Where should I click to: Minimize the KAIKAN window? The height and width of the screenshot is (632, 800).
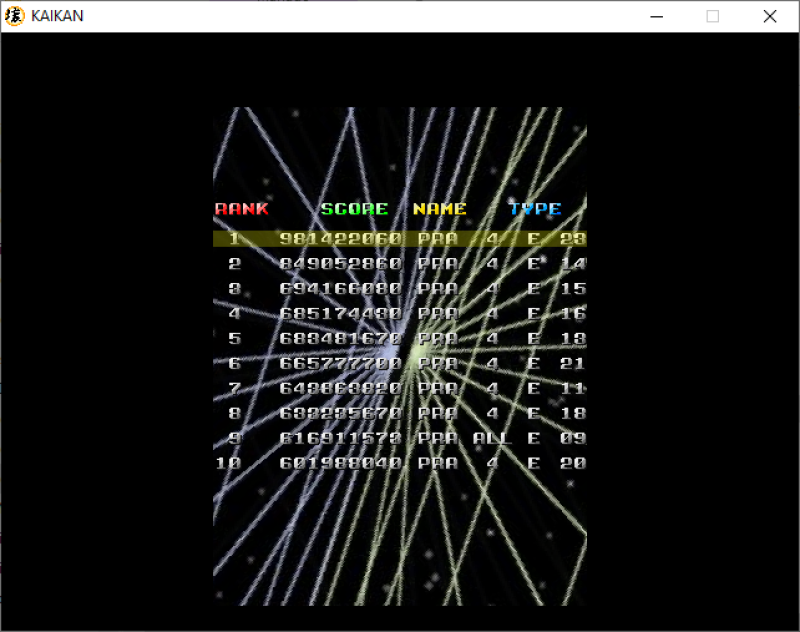click(657, 16)
